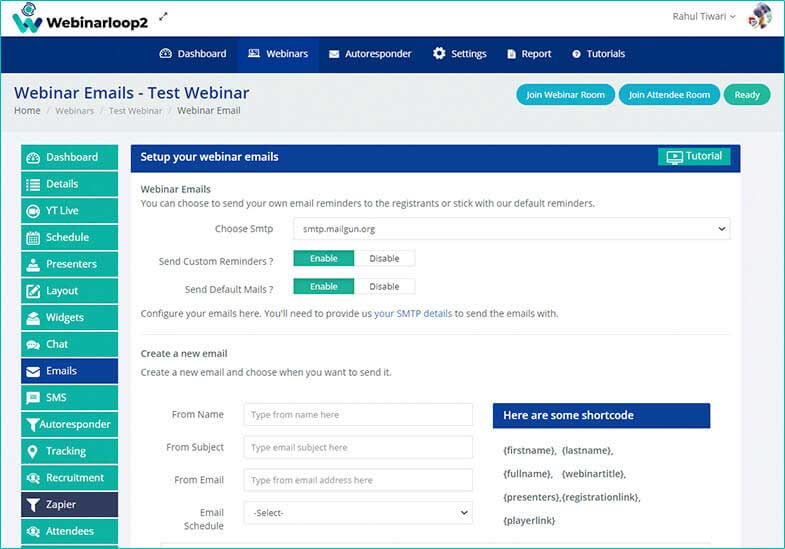Focus the From Subject input field
Screen dimensions: 785x549
click(x=358, y=447)
